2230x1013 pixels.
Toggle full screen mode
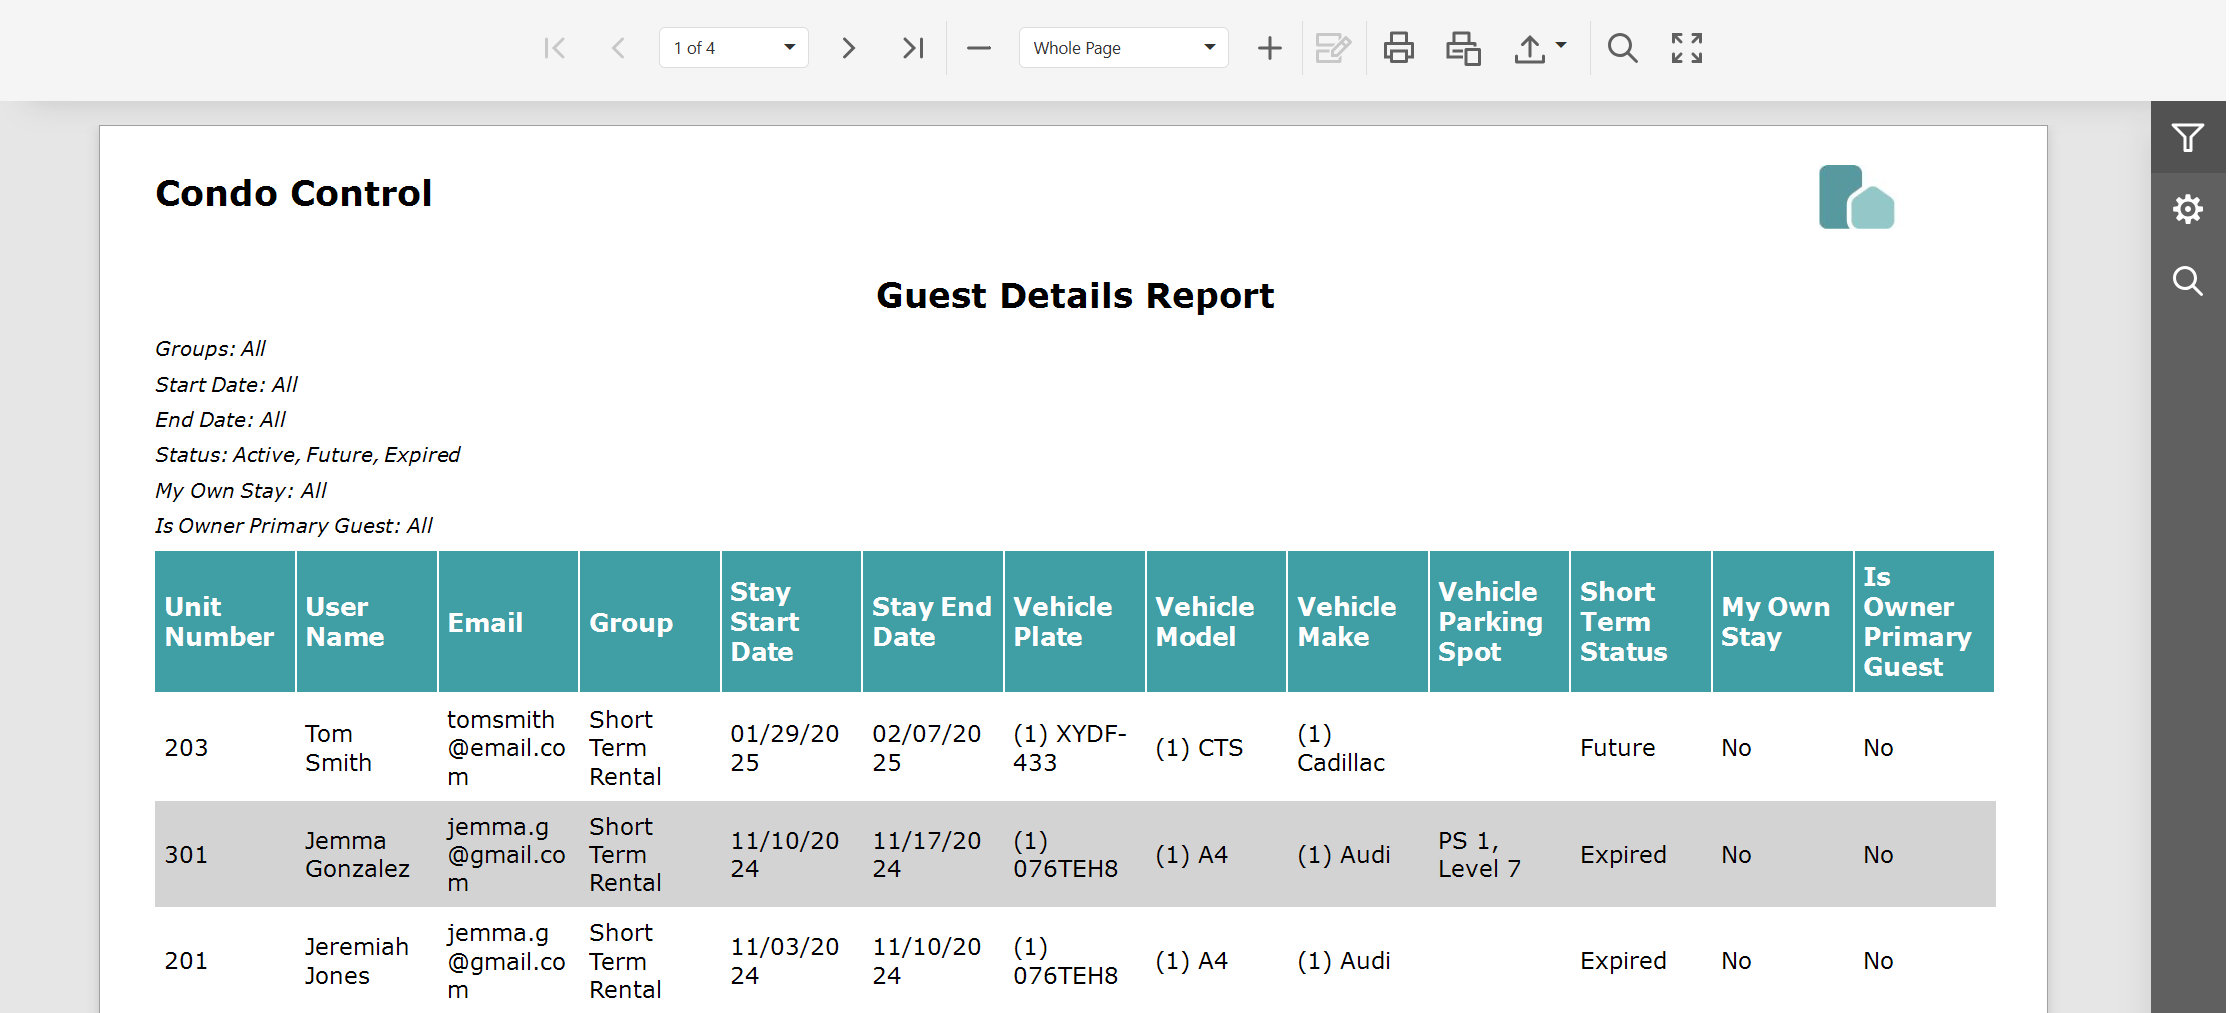1687,48
